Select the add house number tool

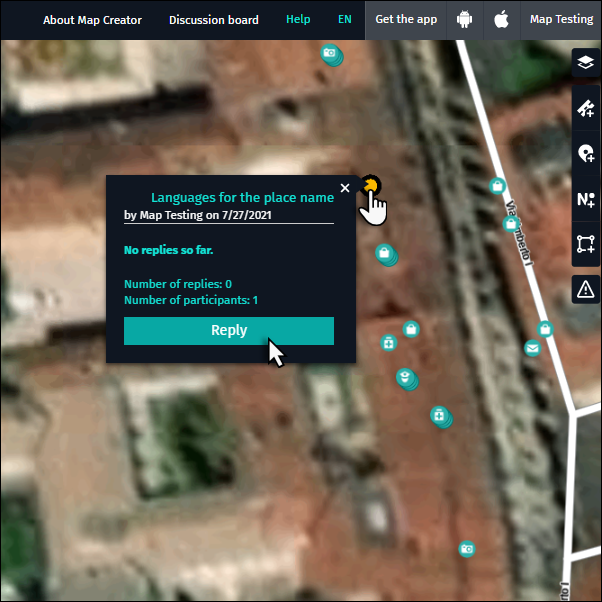(585, 199)
